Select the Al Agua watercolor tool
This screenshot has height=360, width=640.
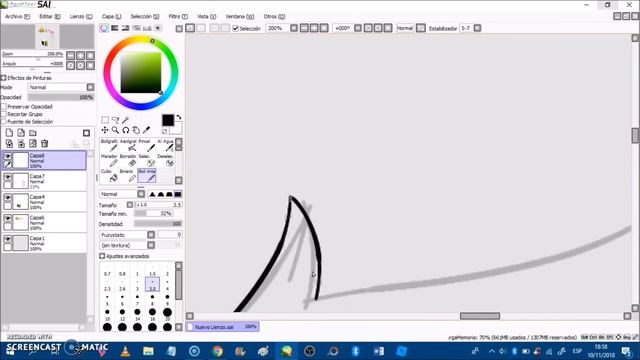166,145
